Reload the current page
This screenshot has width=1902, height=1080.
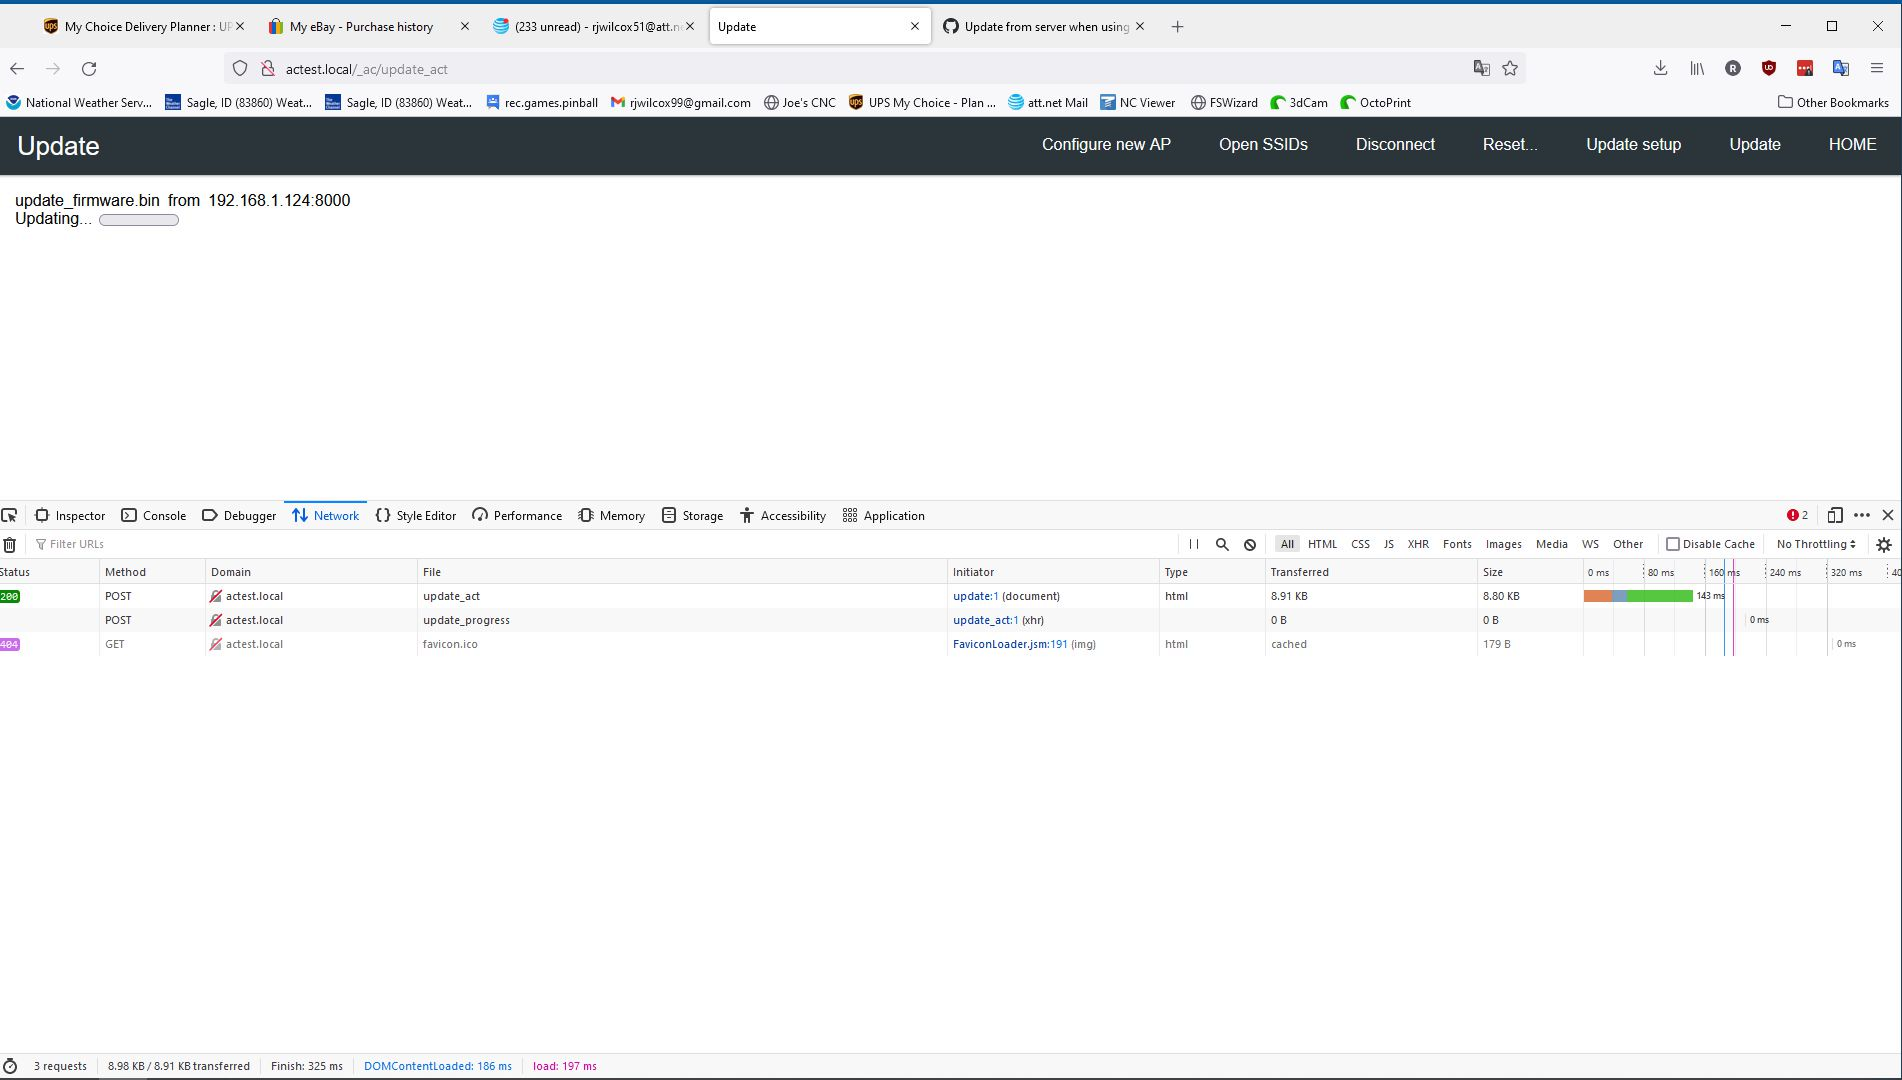[x=89, y=69]
